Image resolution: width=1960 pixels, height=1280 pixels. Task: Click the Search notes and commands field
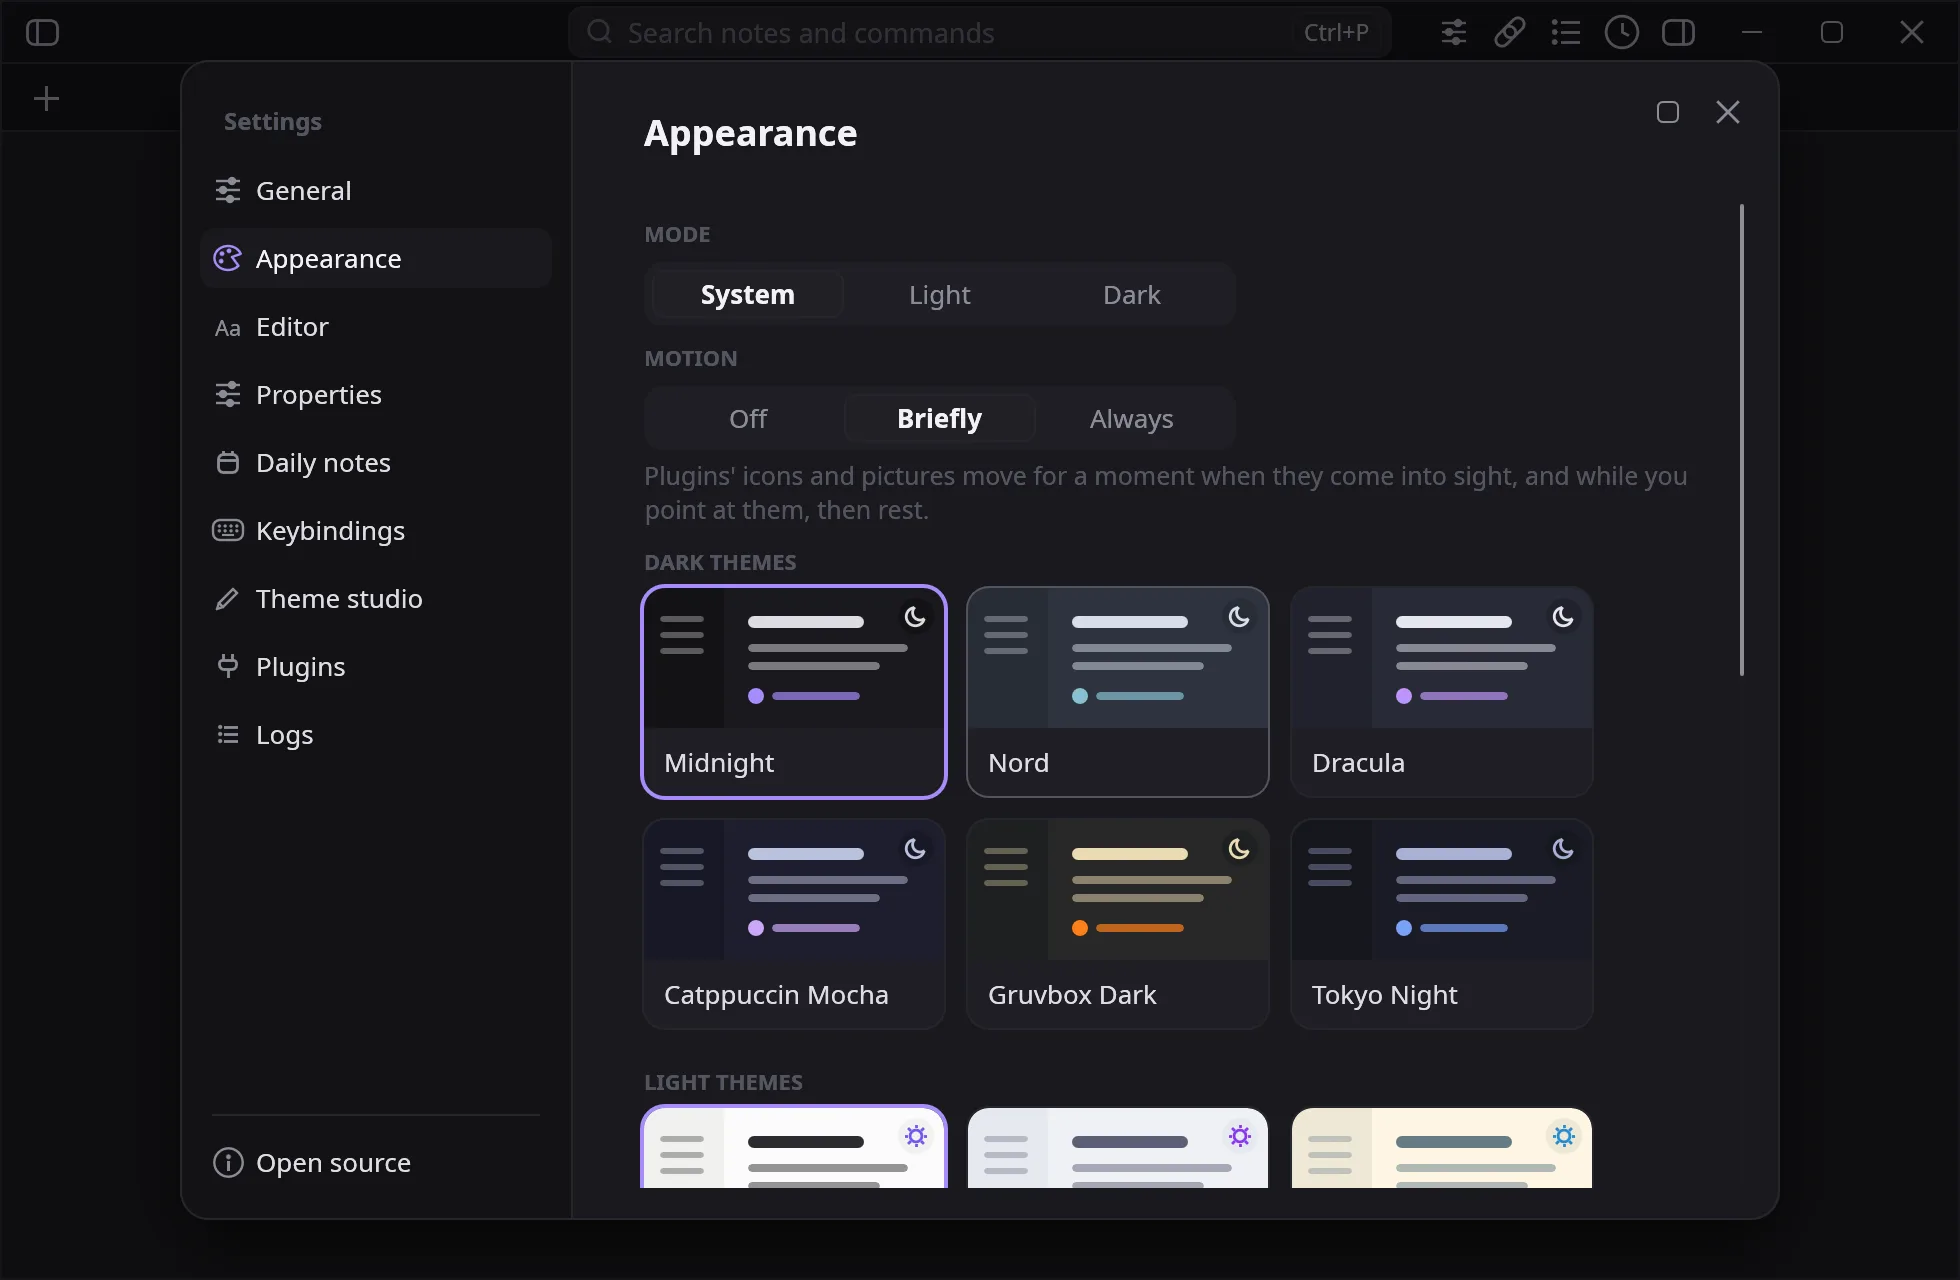[979, 32]
